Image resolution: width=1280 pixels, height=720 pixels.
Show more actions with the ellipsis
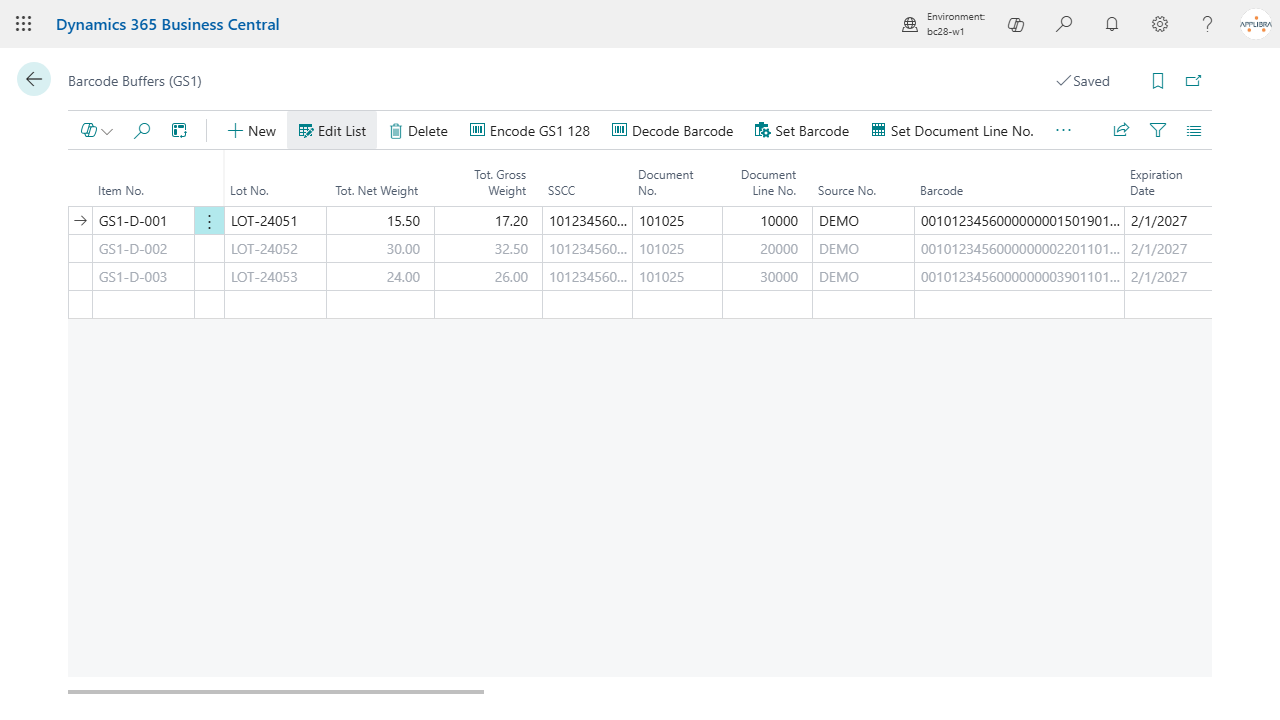pos(1063,130)
